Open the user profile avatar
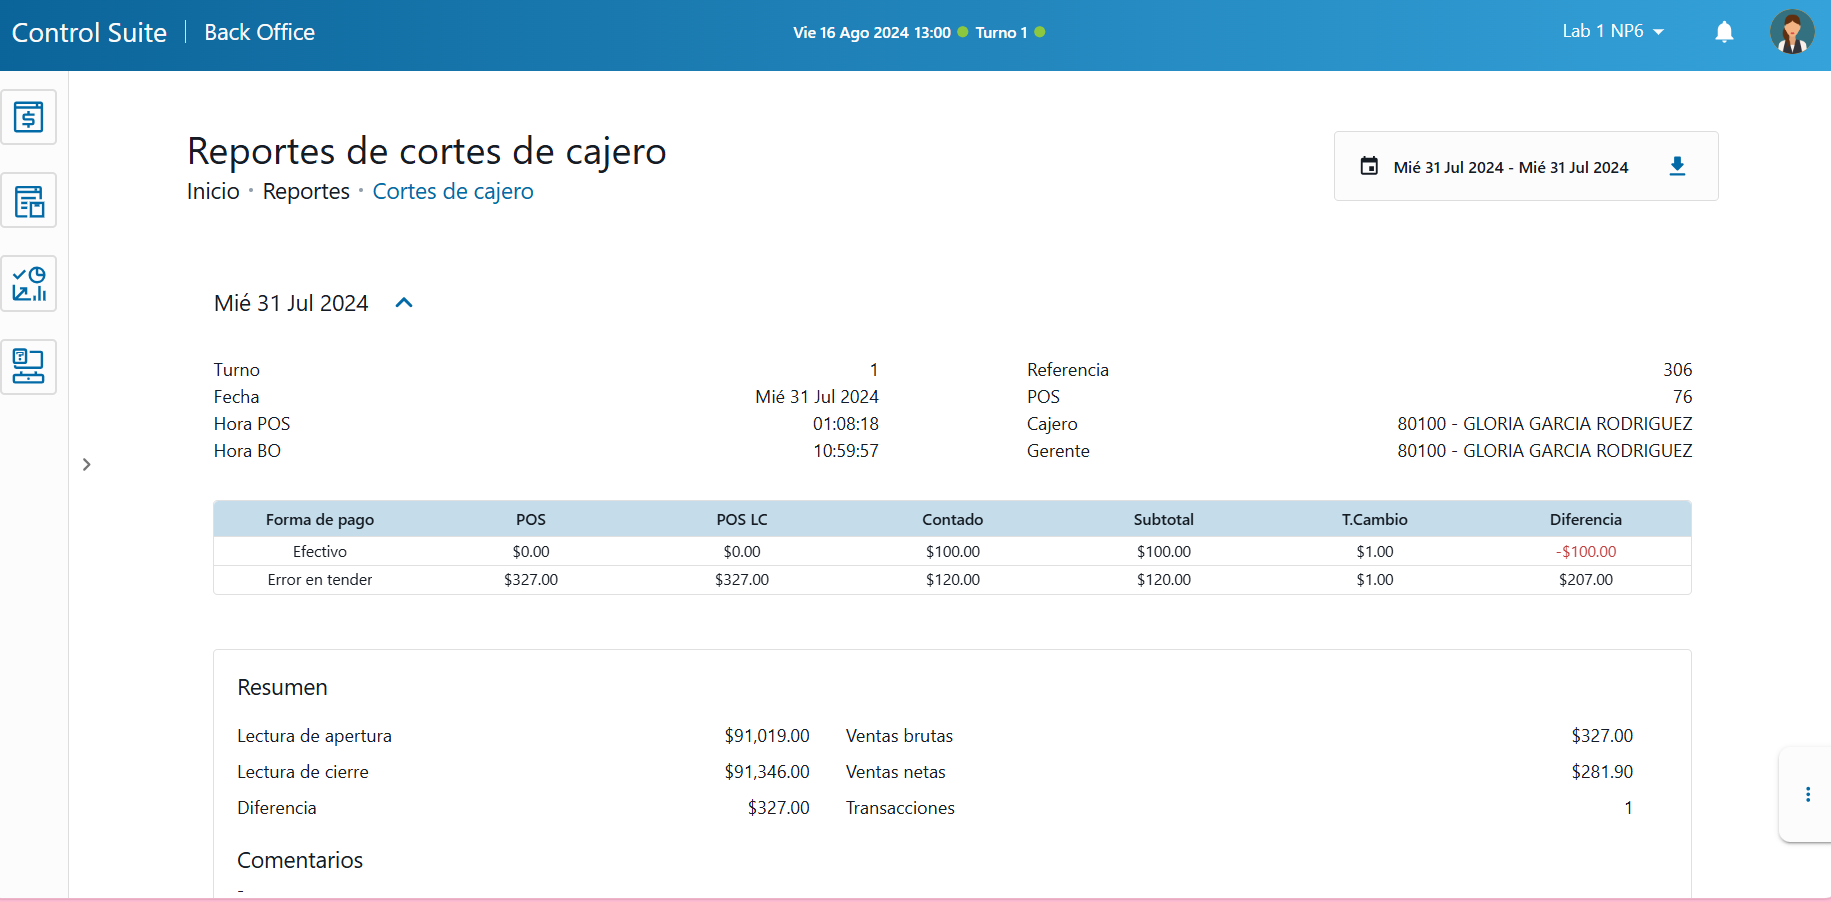This screenshot has height=902, width=1831. [1791, 32]
